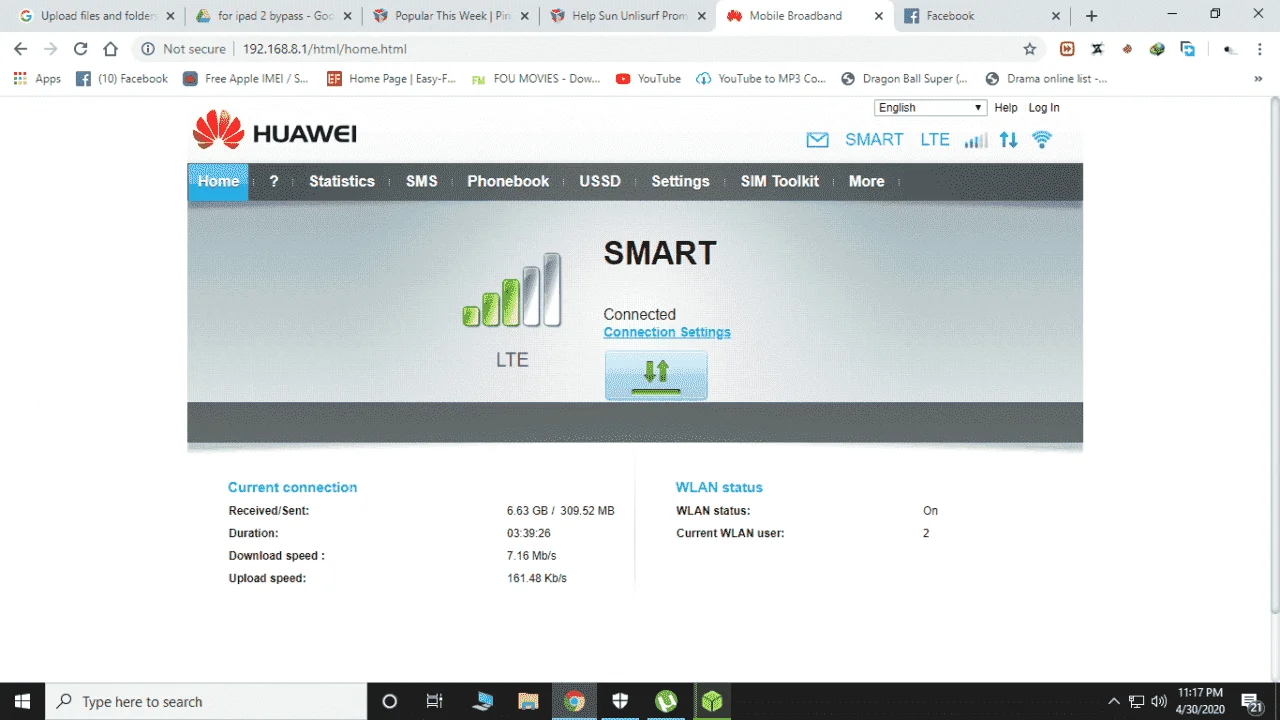This screenshot has width=1280, height=720.
Task: Click the WLAN status heading
Action: (719, 487)
